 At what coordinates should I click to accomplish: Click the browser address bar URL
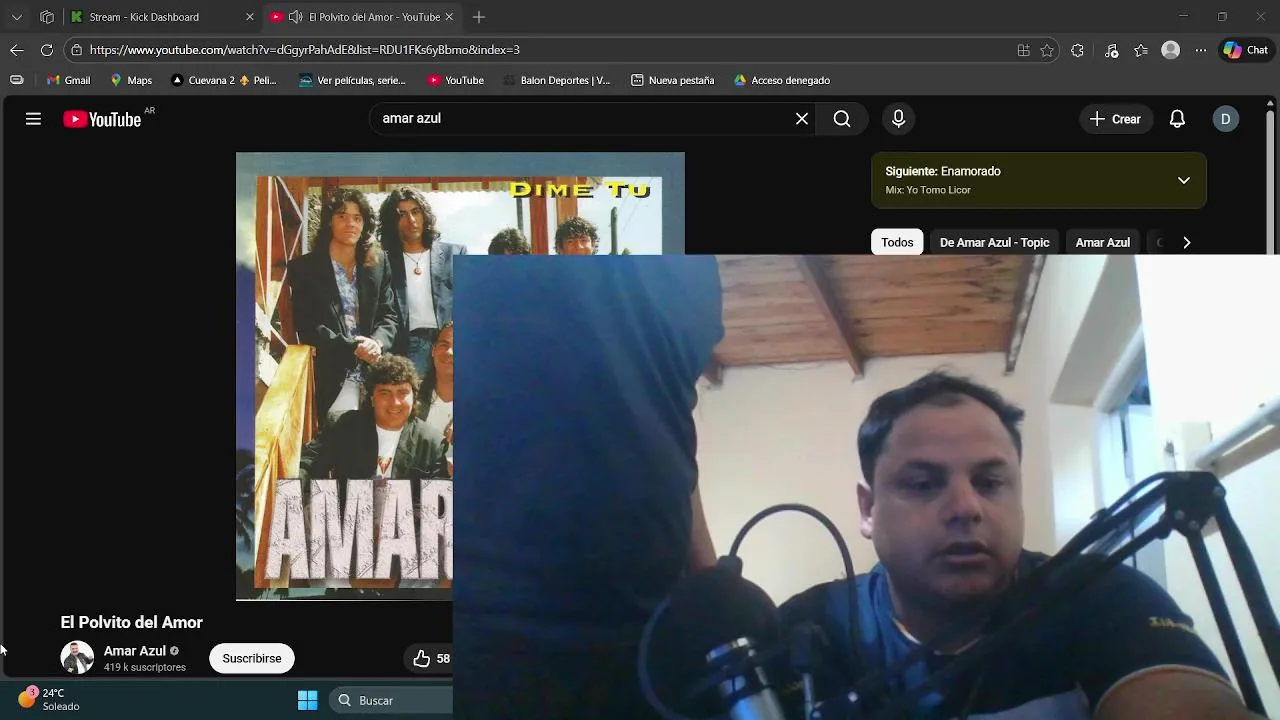click(304, 50)
